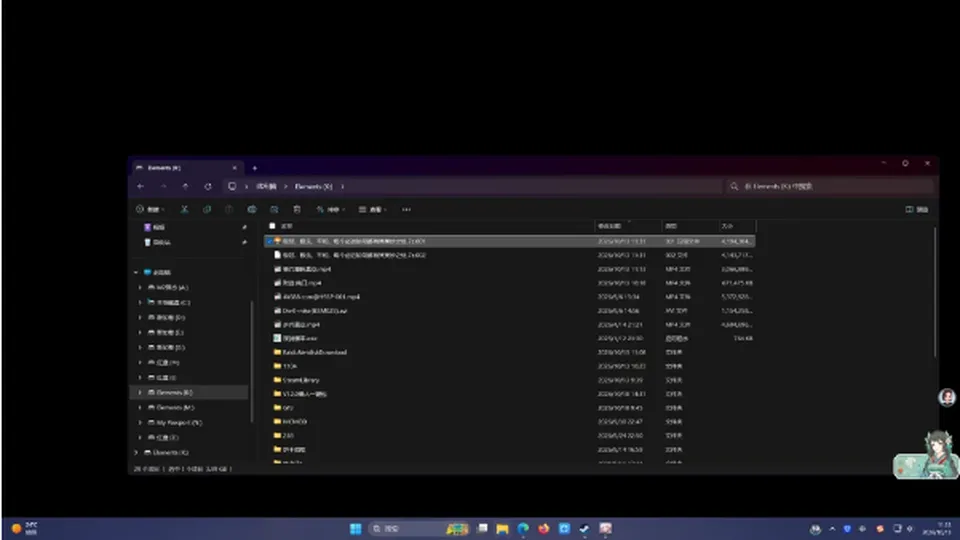The width and height of the screenshot is (960, 540).
Task: Go up one folder level
Action: tap(186, 186)
